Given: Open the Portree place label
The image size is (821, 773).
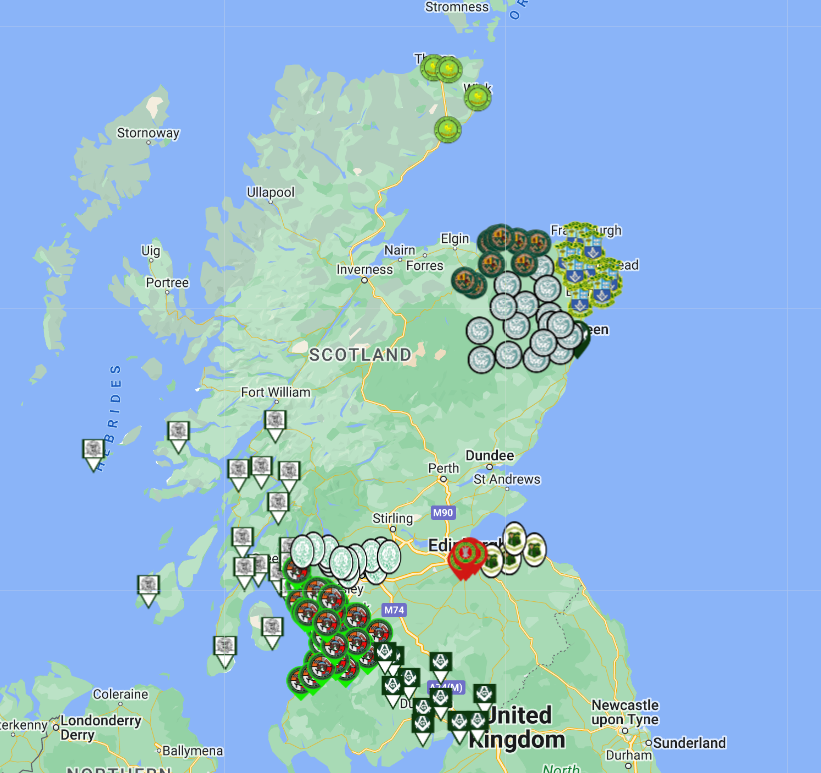Looking at the screenshot, I should (167, 283).
